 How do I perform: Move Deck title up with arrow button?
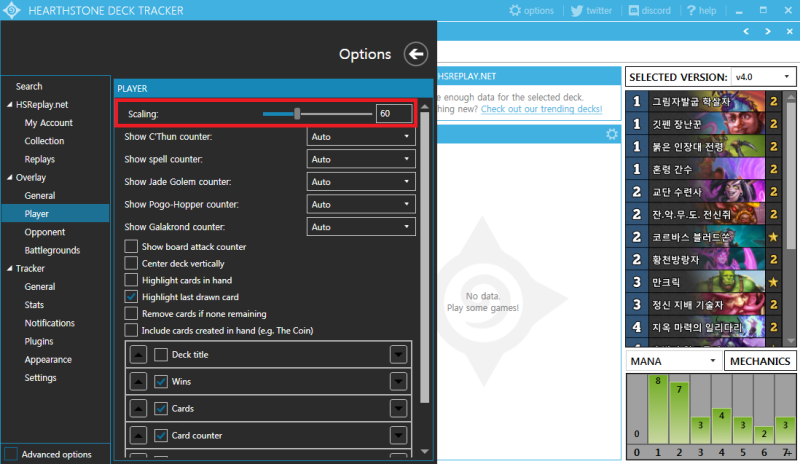138,355
